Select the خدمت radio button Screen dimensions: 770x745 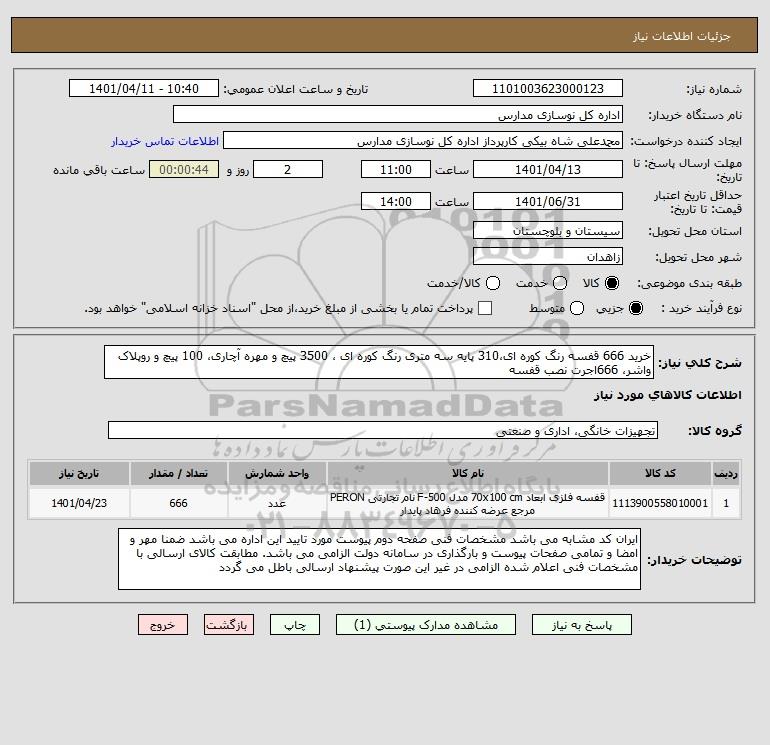click(560, 283)
